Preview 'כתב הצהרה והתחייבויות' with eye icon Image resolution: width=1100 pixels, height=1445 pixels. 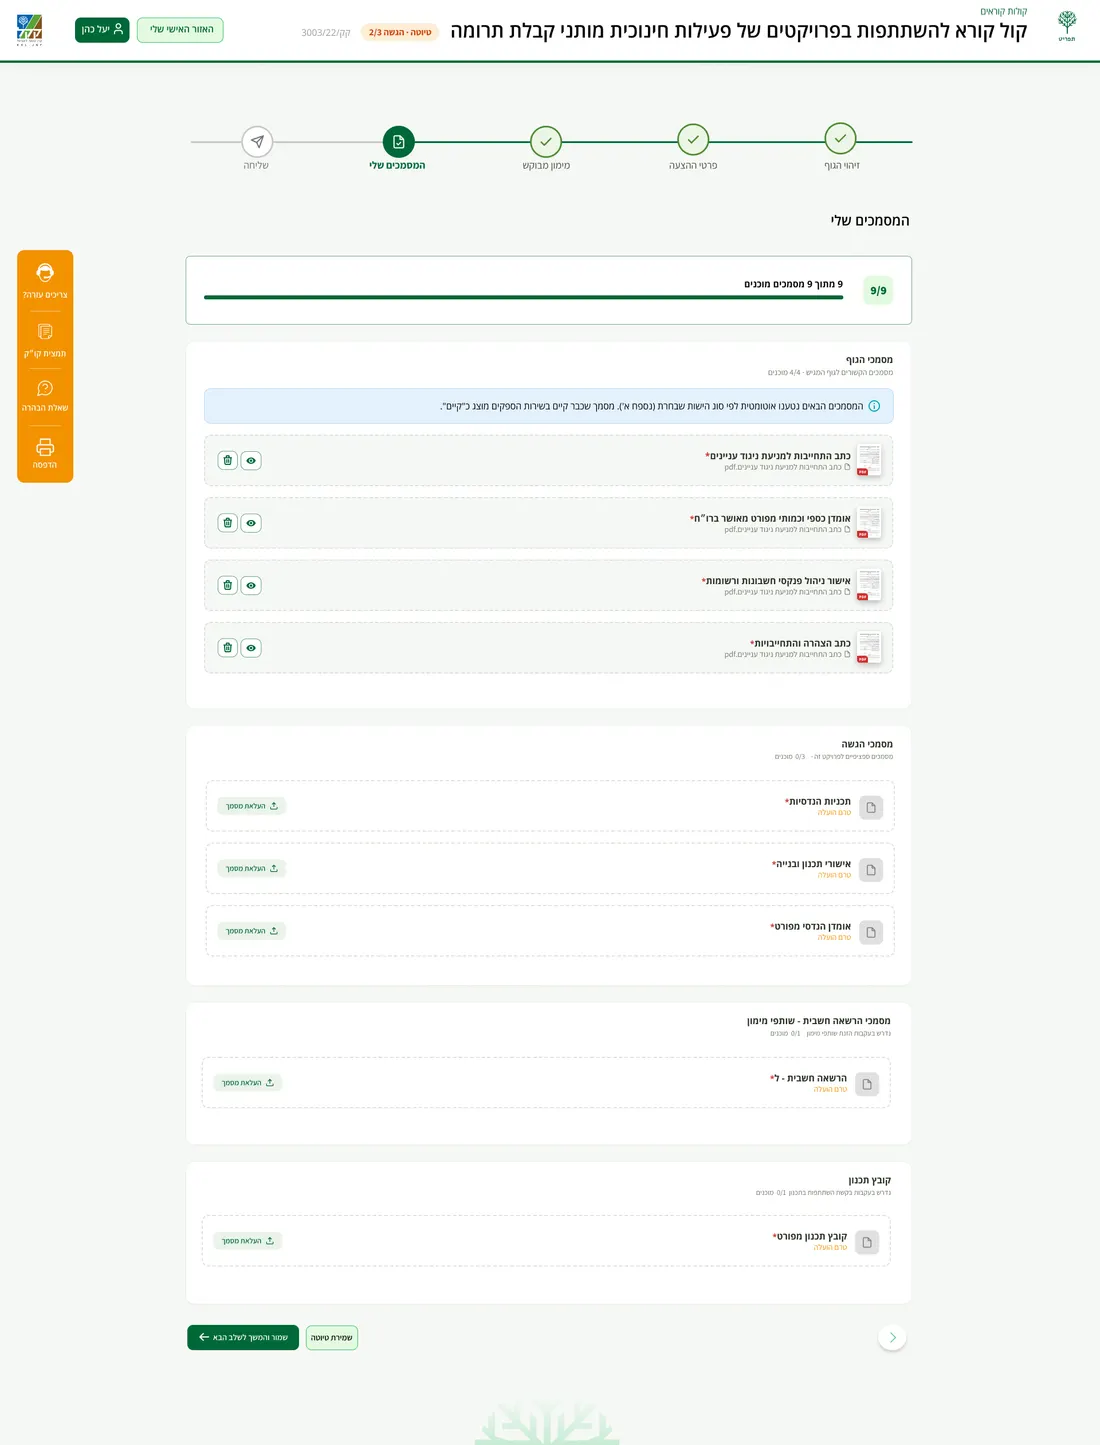click(251, 648)
